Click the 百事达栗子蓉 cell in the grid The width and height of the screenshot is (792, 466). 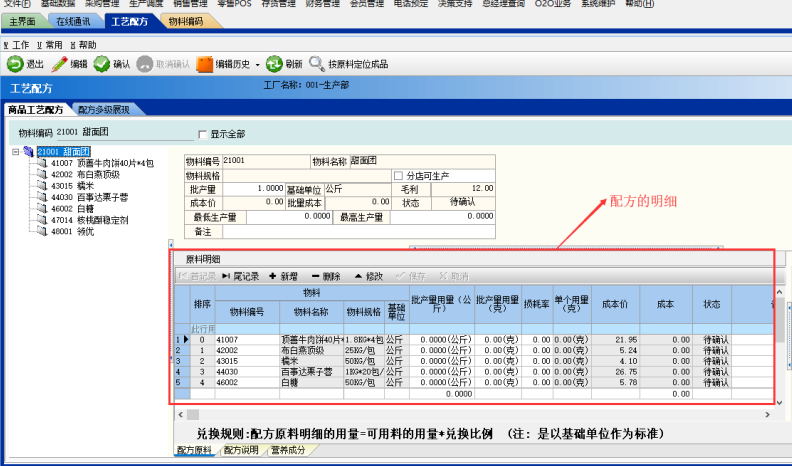pos(312,372)
